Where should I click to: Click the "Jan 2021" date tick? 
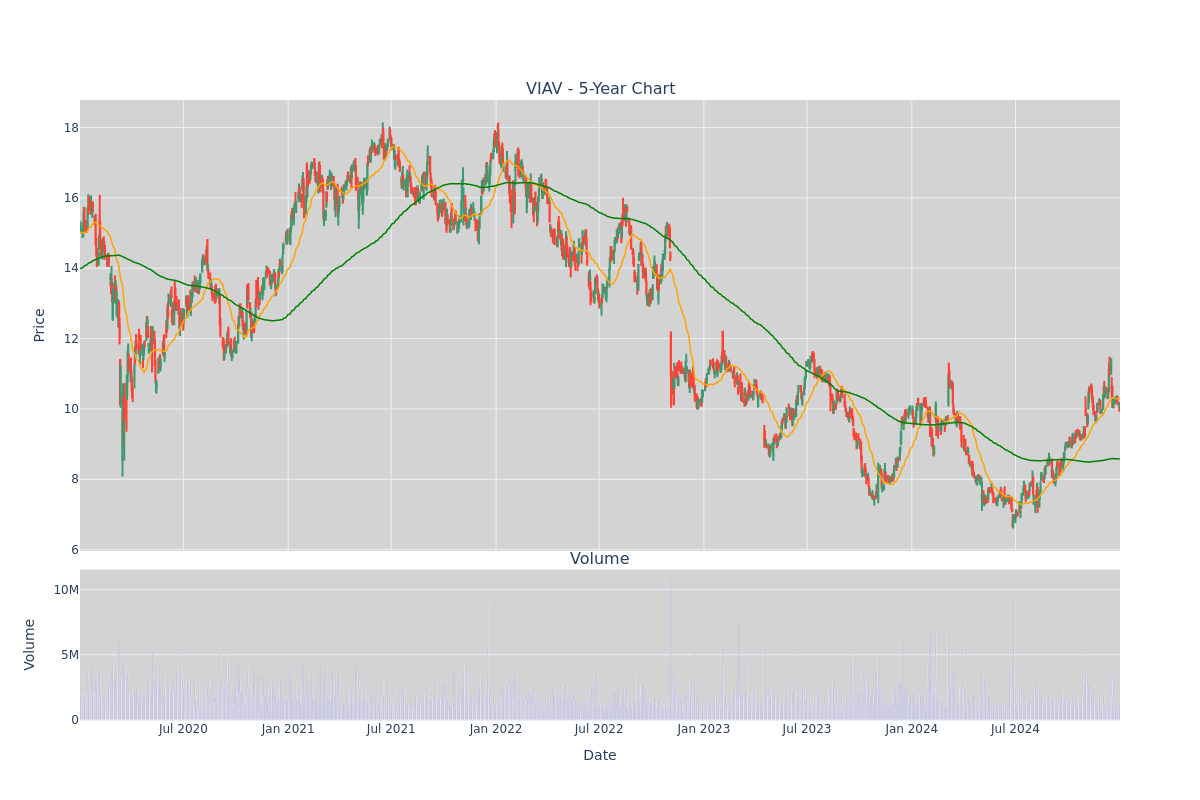288,729
